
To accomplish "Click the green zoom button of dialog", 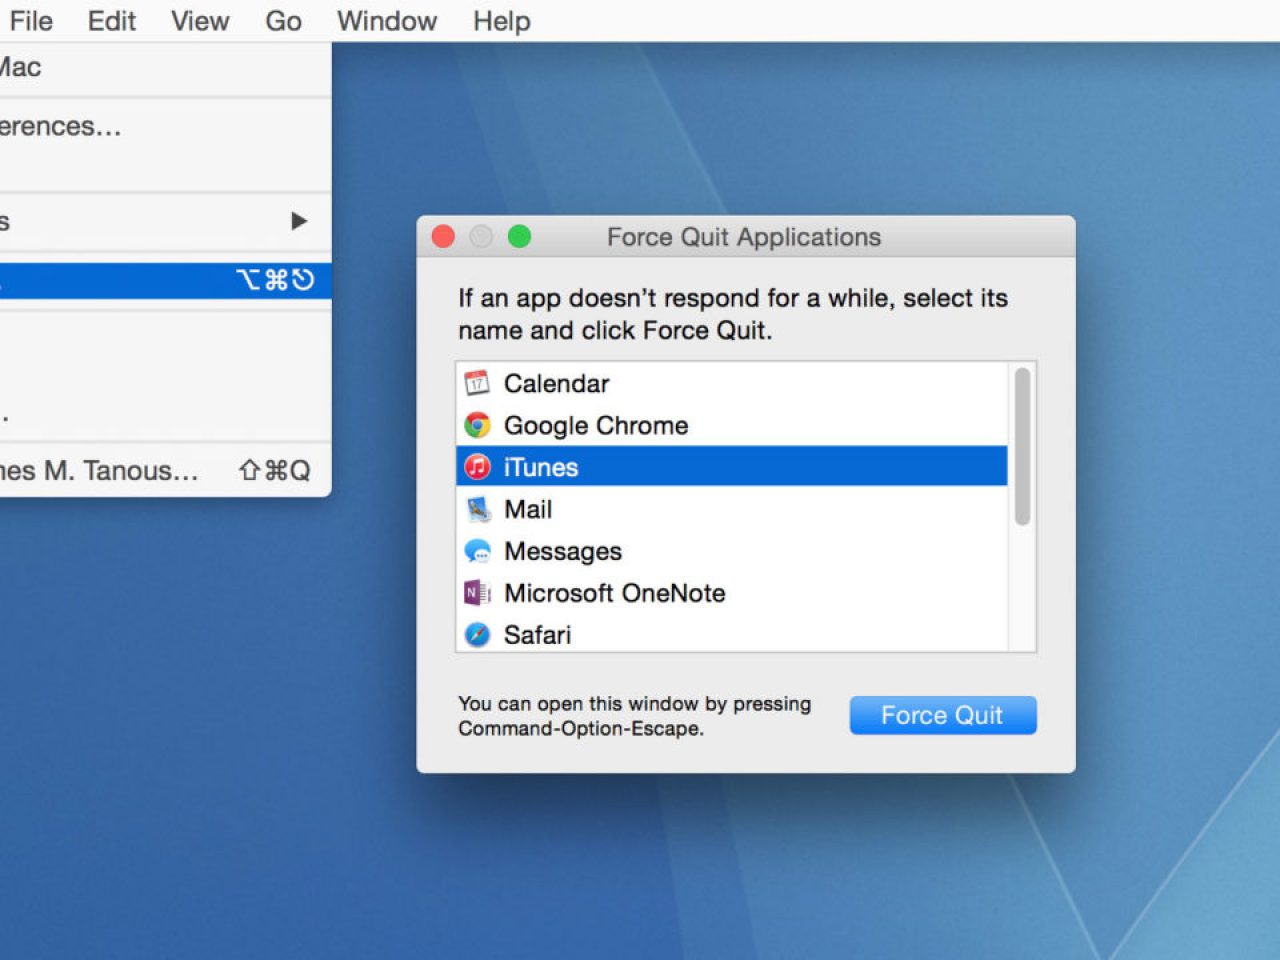I will [519, 237].
